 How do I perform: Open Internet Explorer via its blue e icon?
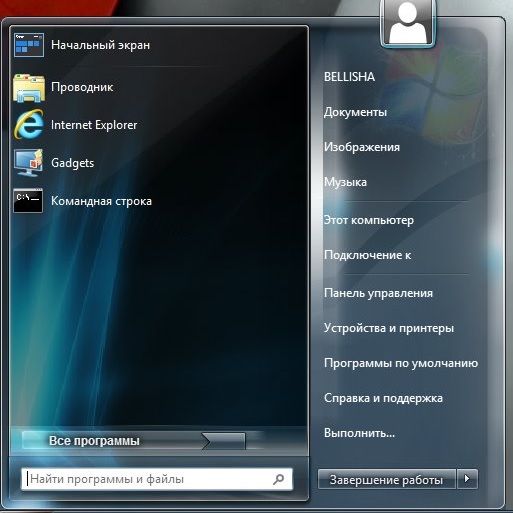click(x=29, y=125)
